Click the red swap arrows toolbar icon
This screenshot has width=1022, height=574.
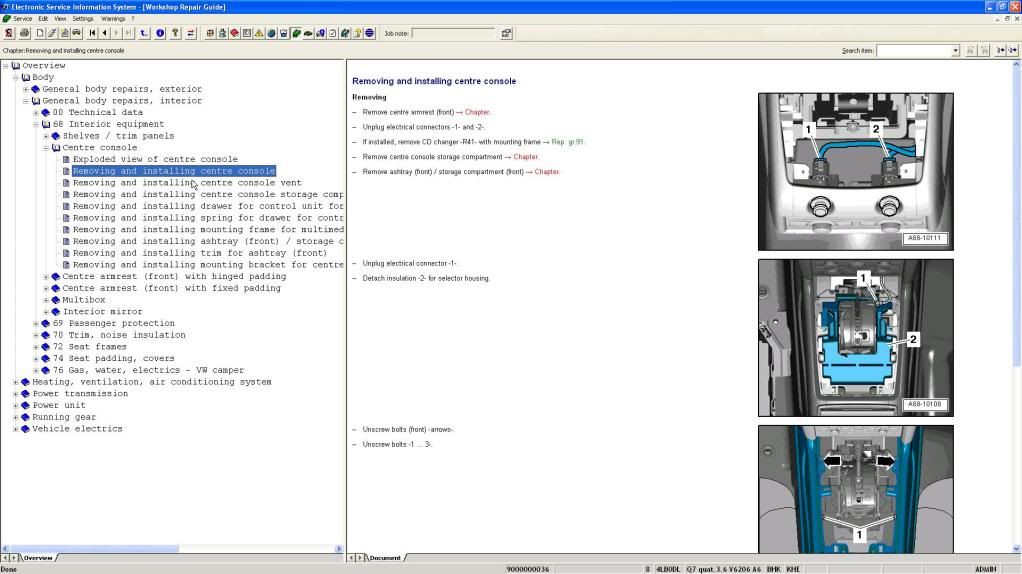[191, 33]
